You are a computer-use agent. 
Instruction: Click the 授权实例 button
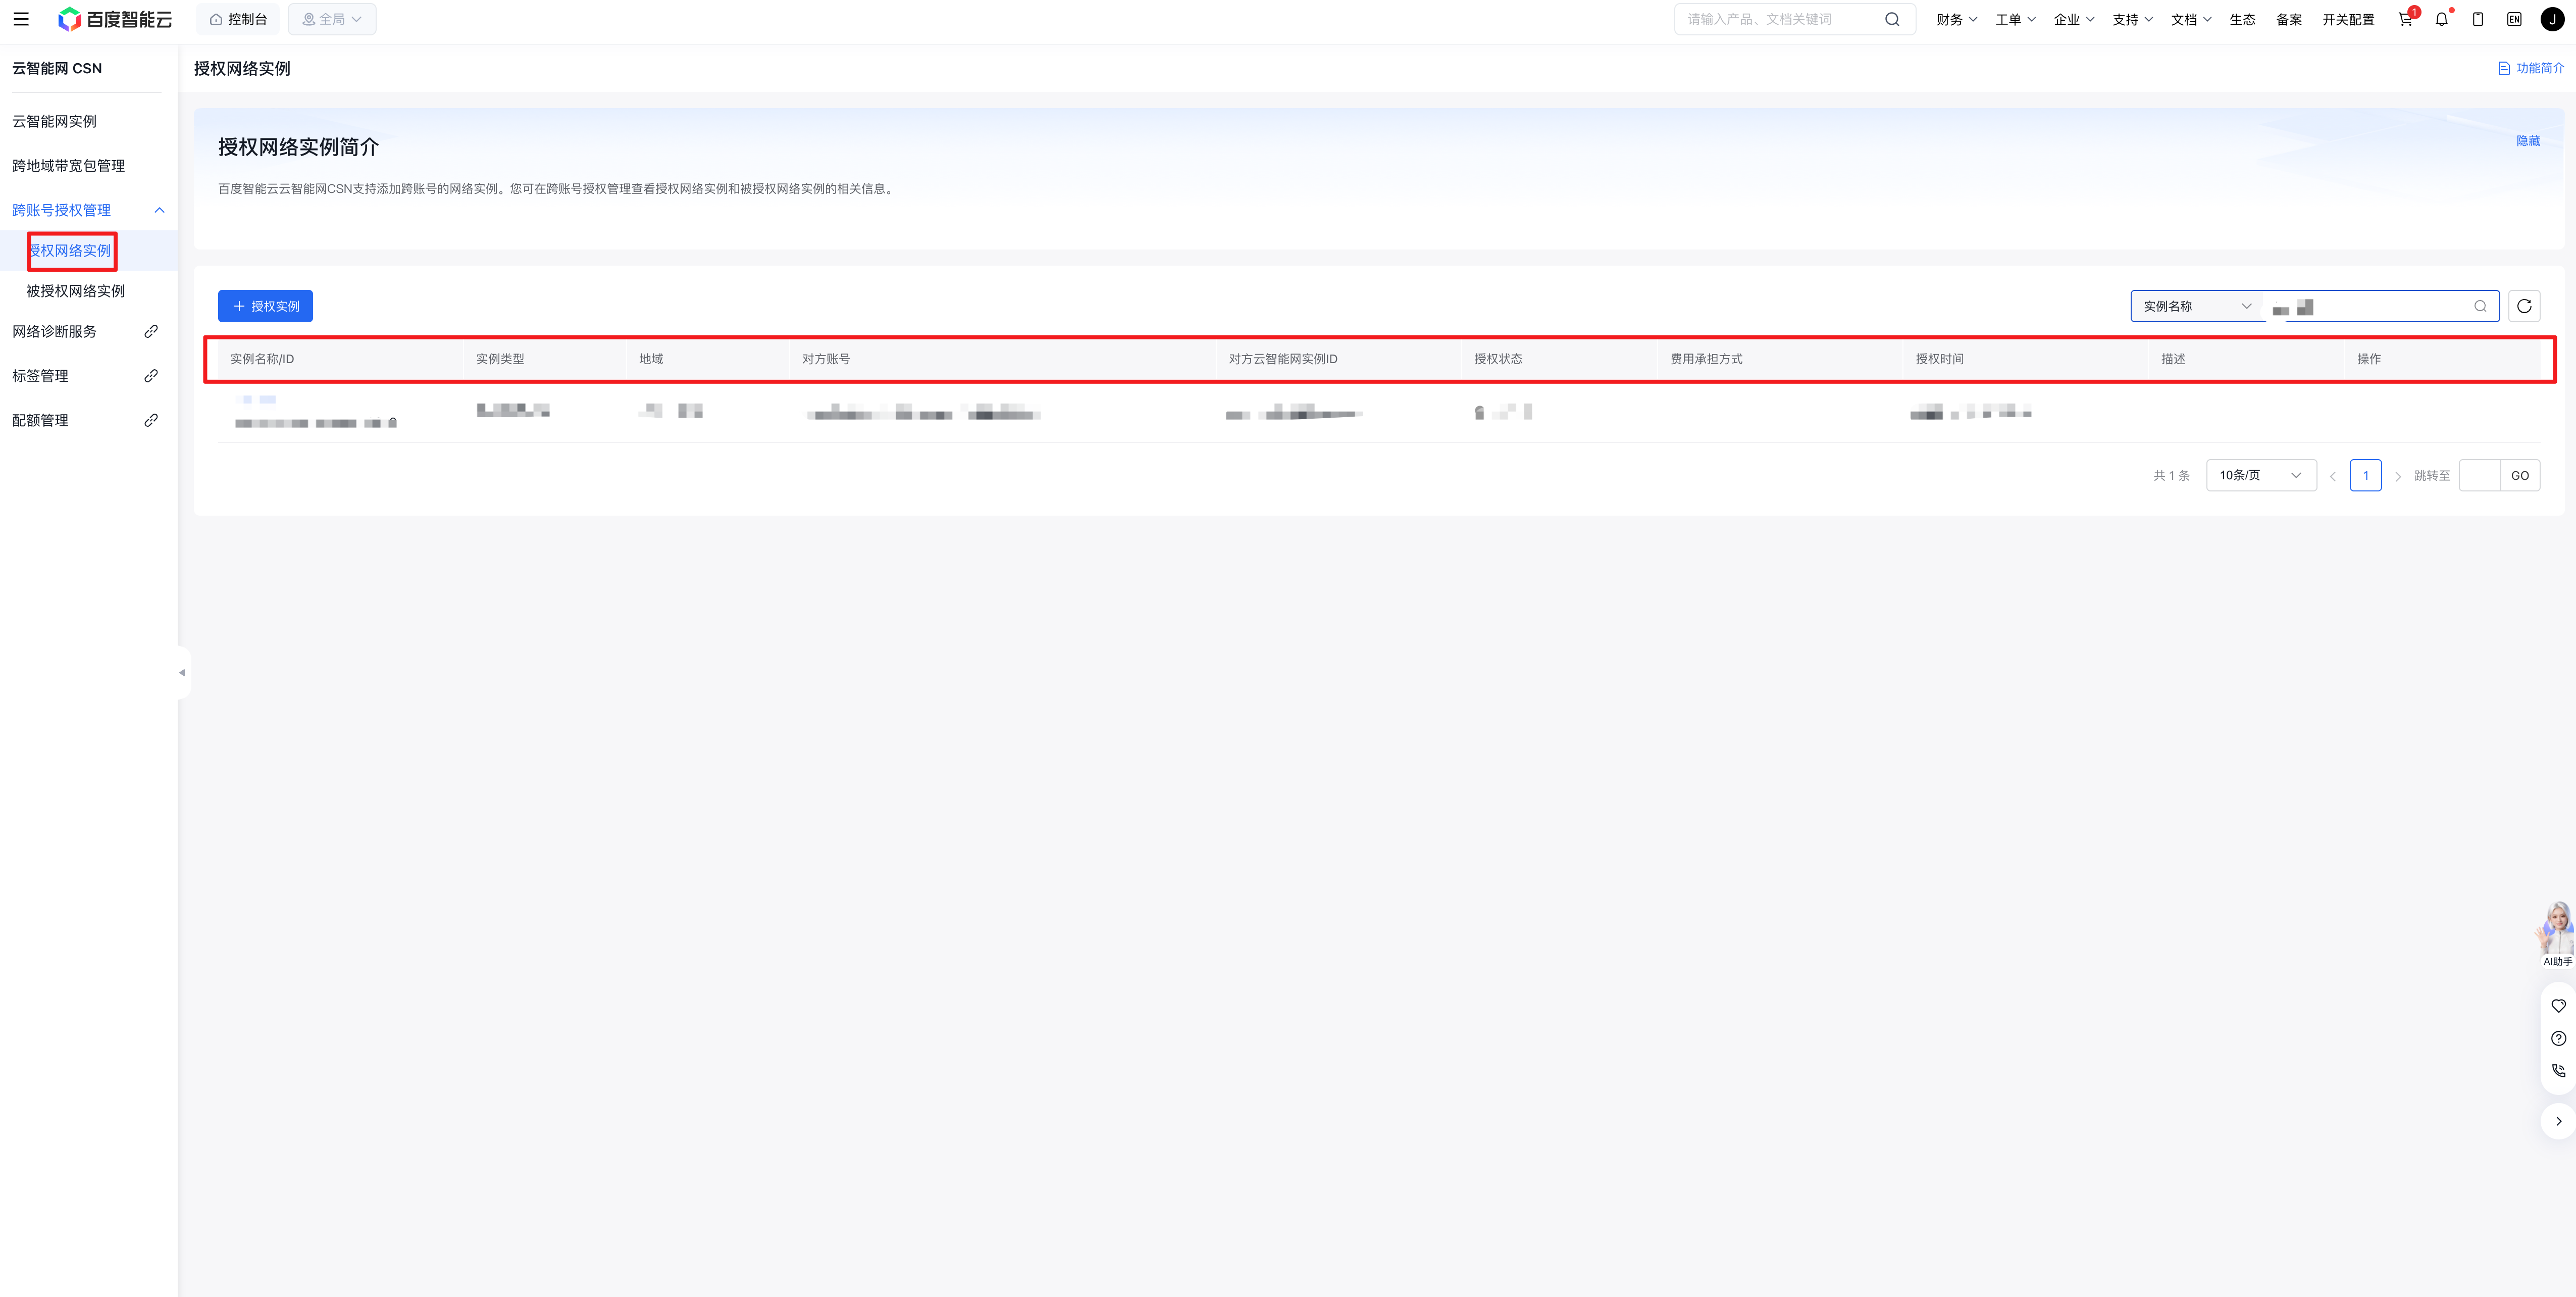tap(265, 306)
